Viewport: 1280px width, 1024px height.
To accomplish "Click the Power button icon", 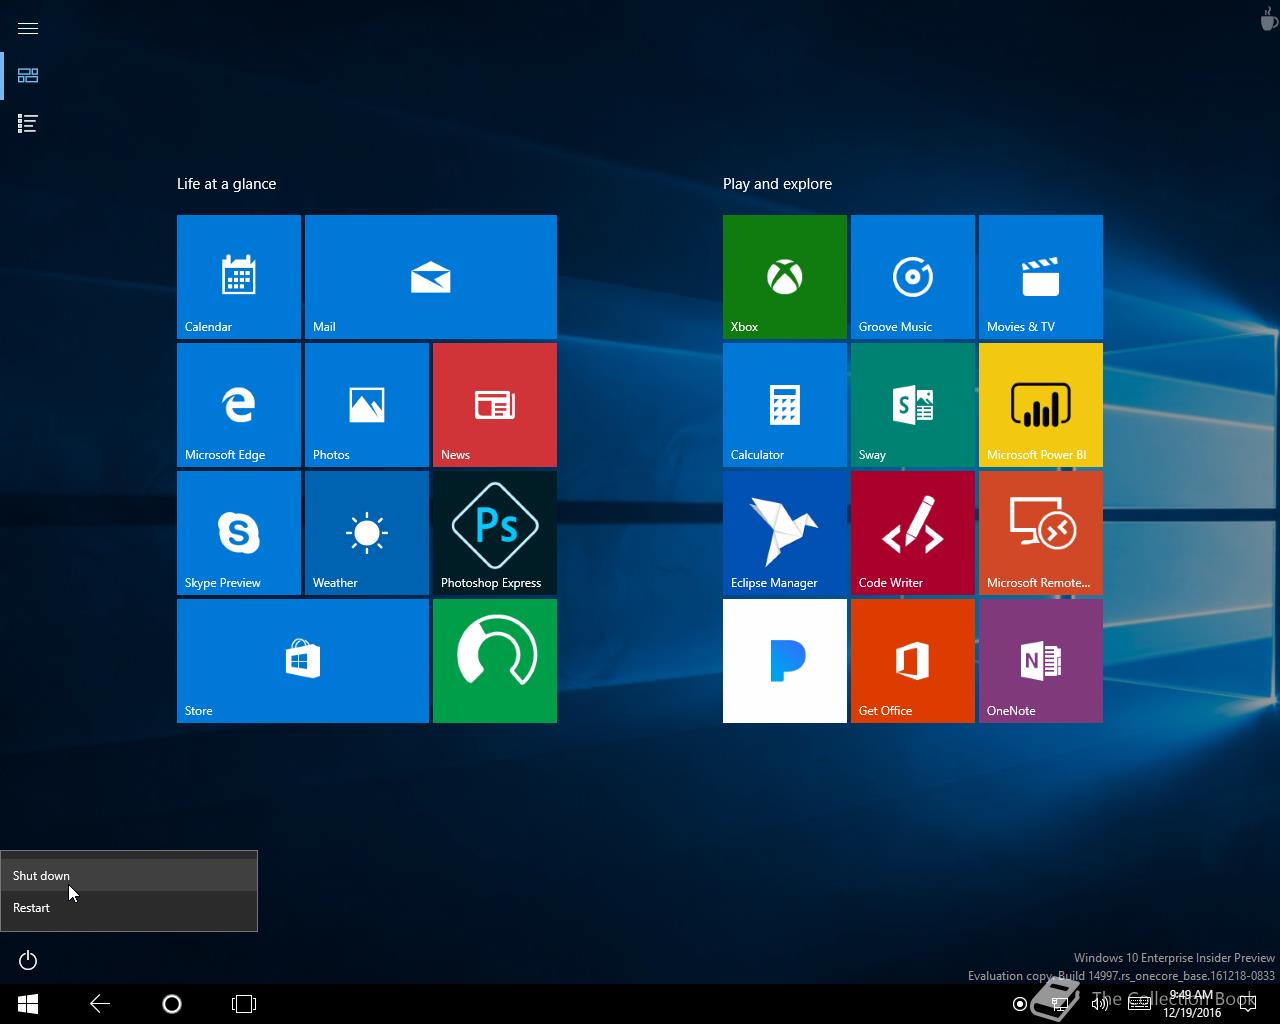I will click(28, 961).
